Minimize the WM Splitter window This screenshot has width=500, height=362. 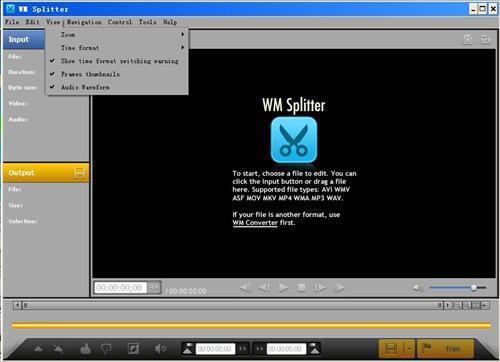[x=473, y=9]
